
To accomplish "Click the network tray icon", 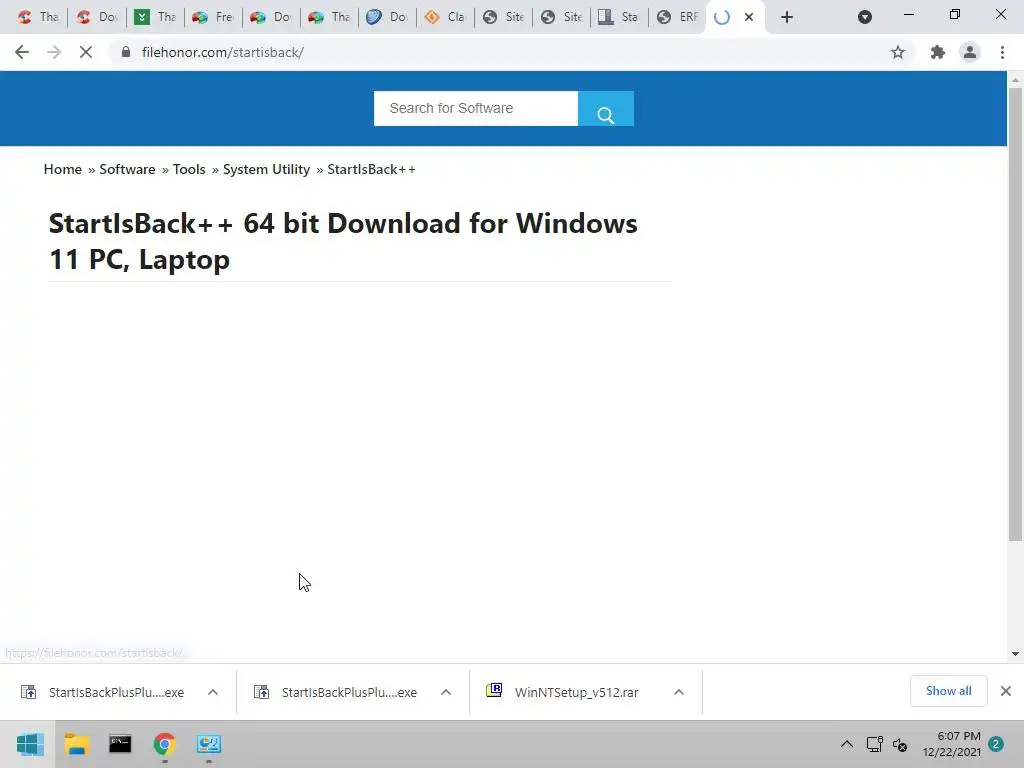I will tap(874, 744).
